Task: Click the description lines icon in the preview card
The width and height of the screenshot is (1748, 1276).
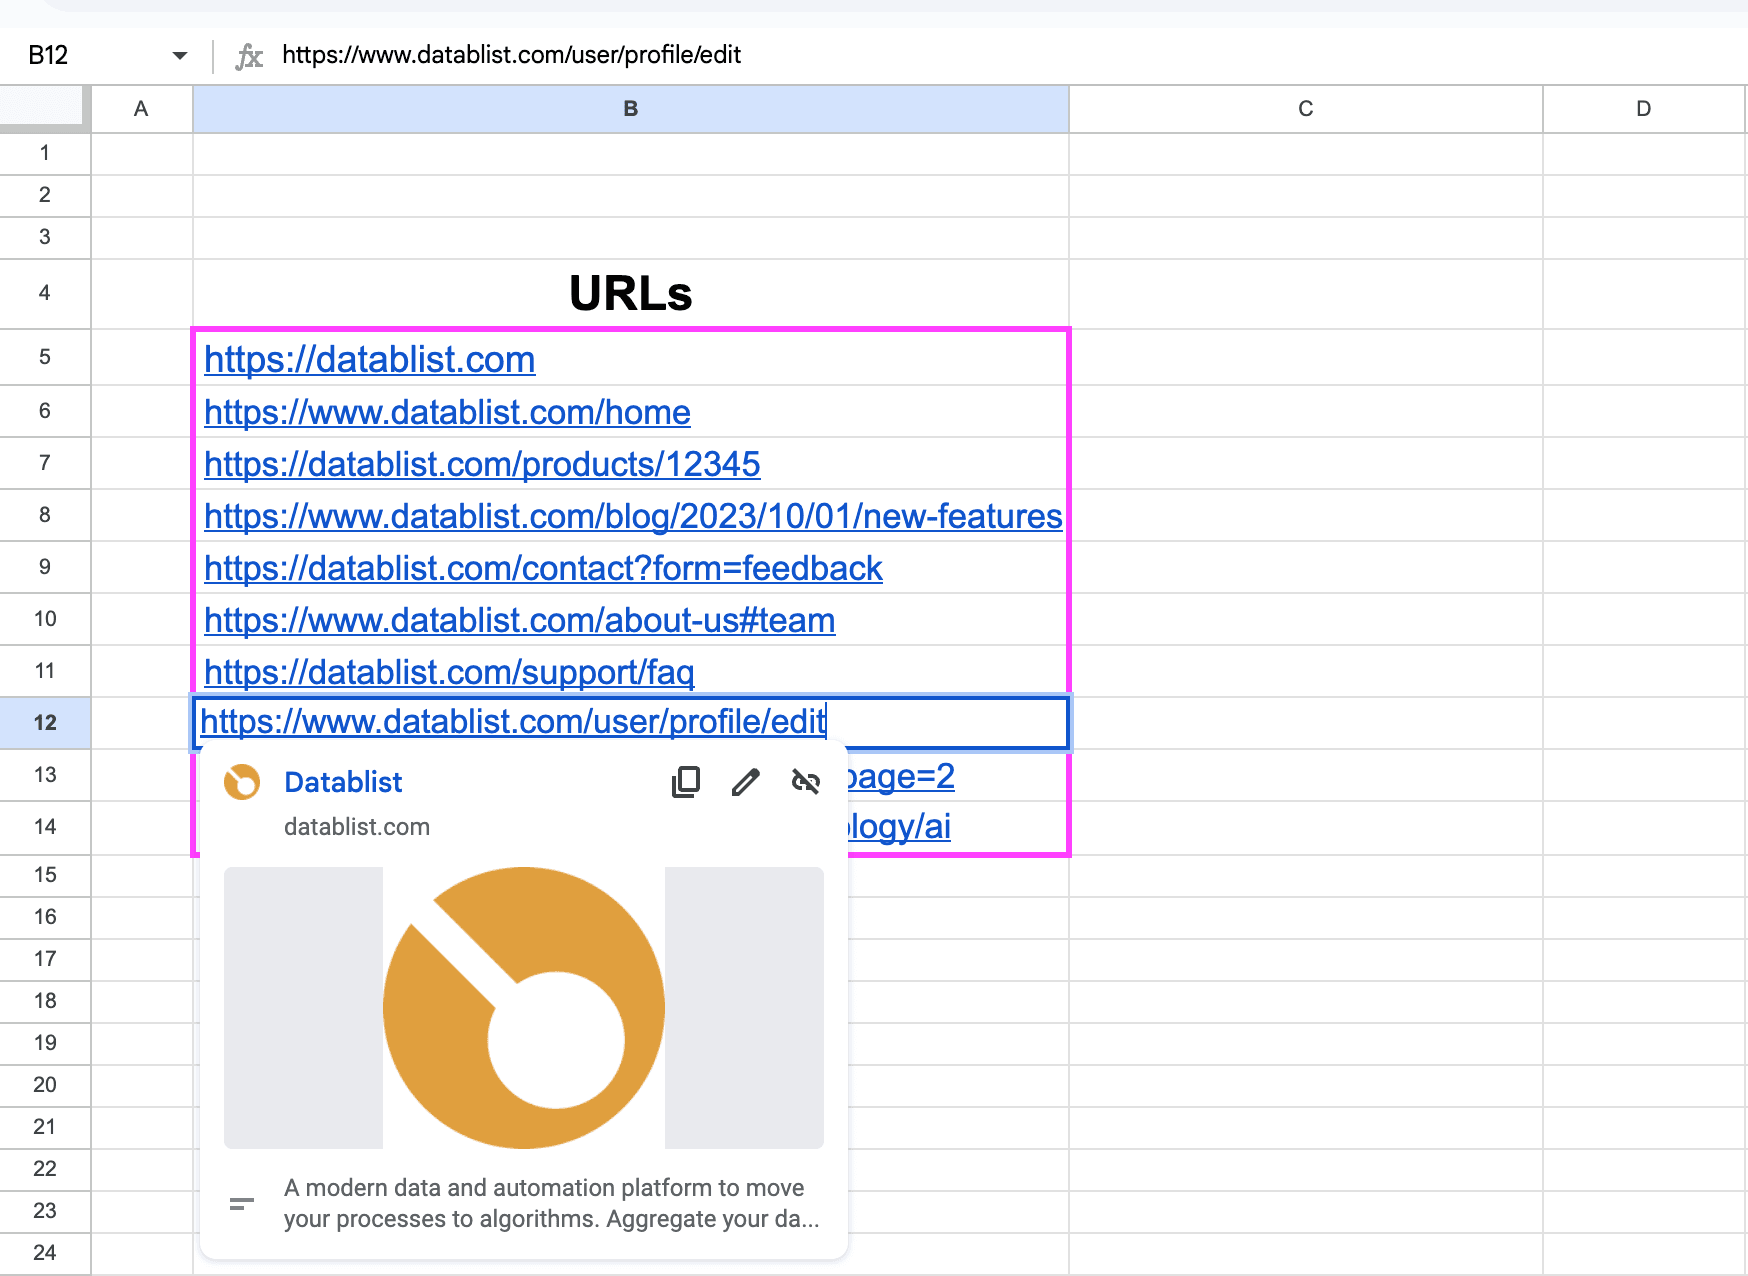Action: (241, 1203)
